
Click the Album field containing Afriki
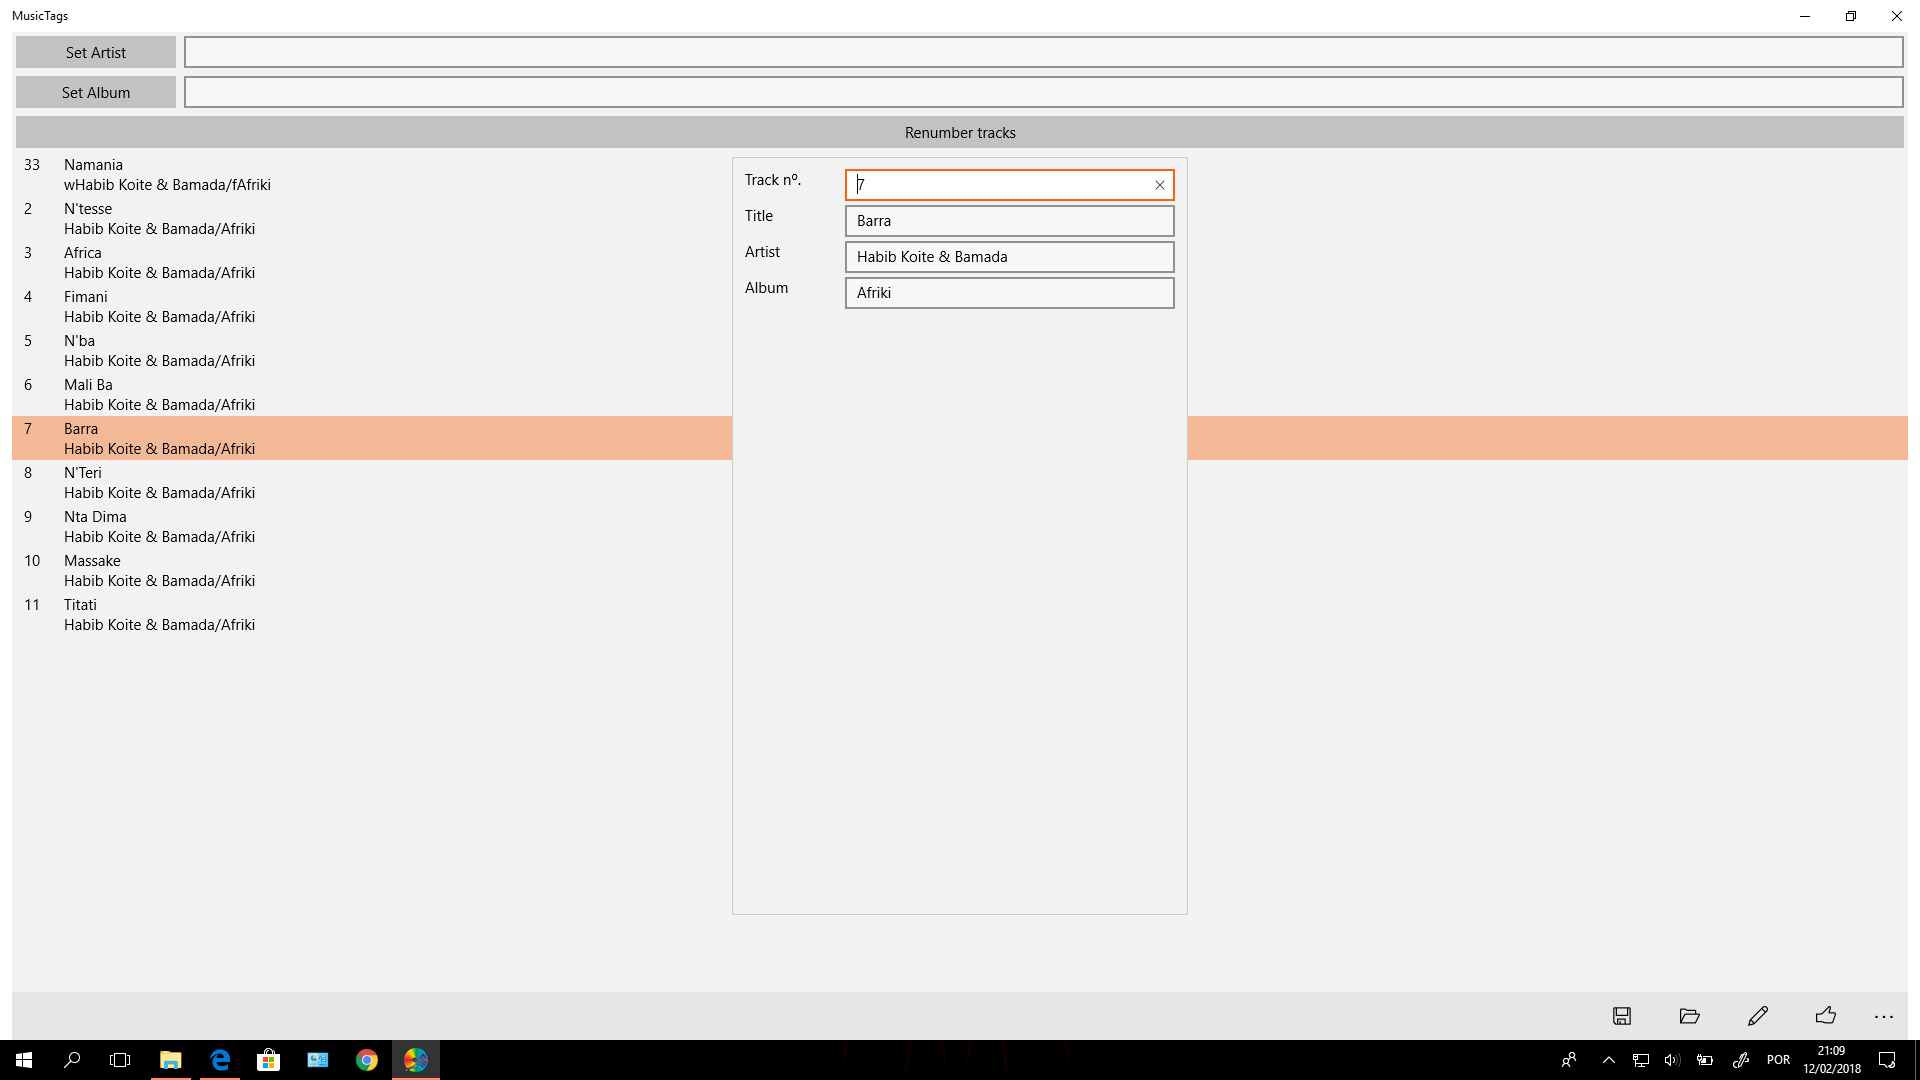1009,293
